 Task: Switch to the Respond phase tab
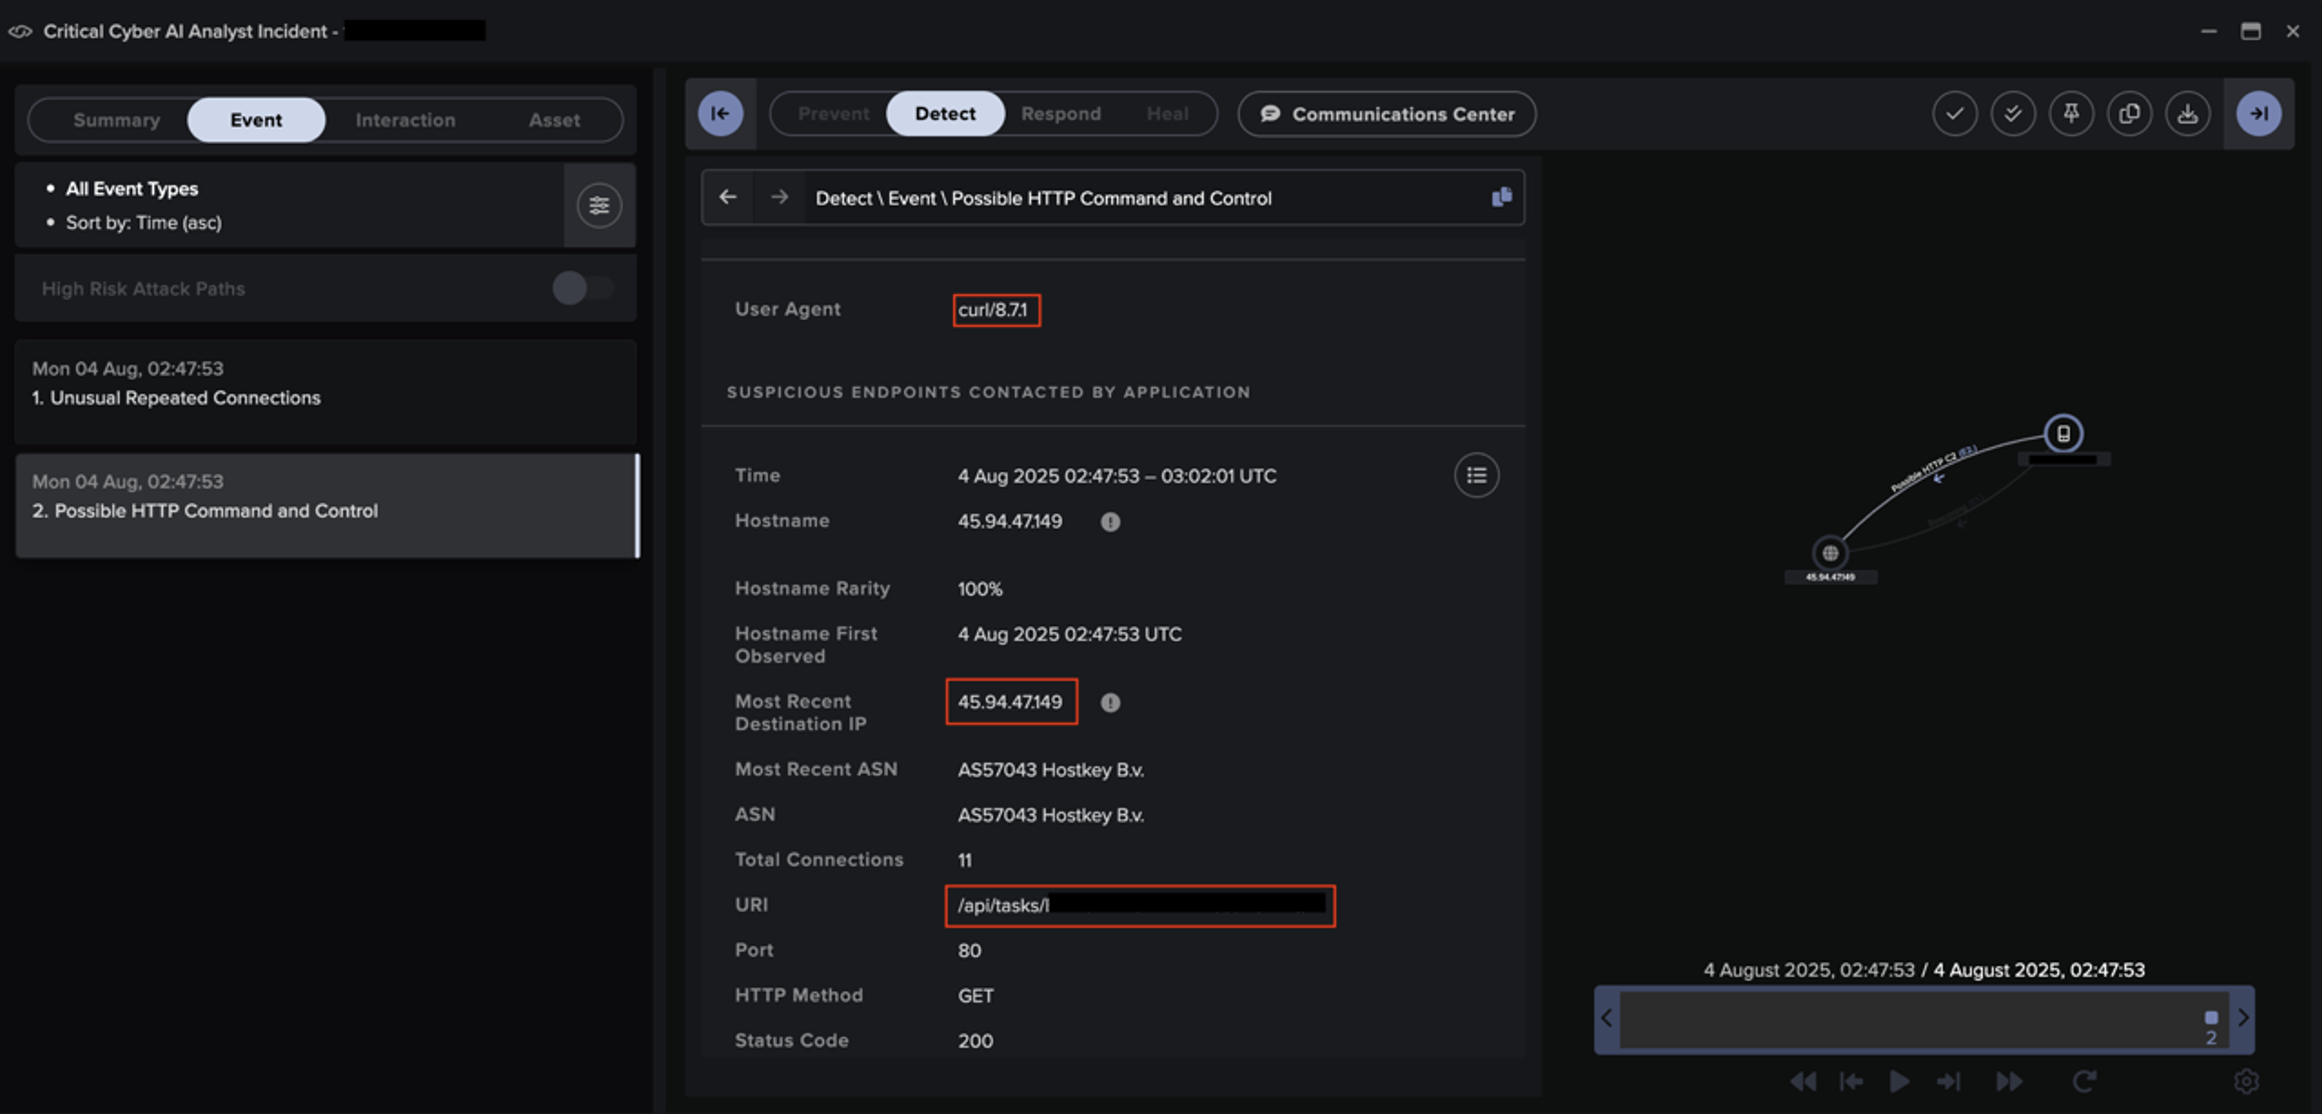1061,113
